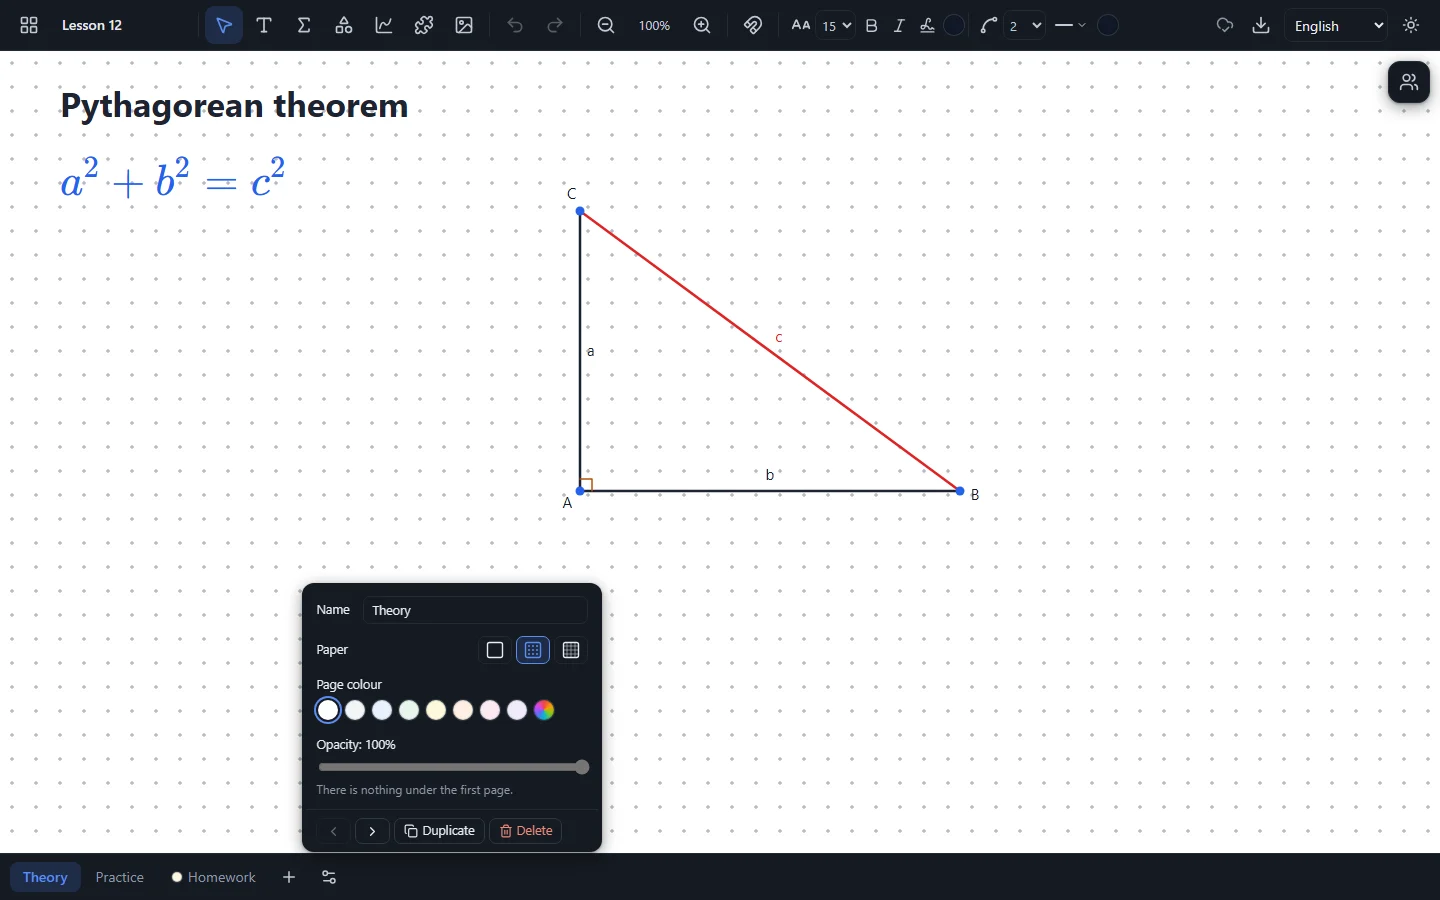
Task: Select the Text tool in toolbar
Action: click(264, 26)
